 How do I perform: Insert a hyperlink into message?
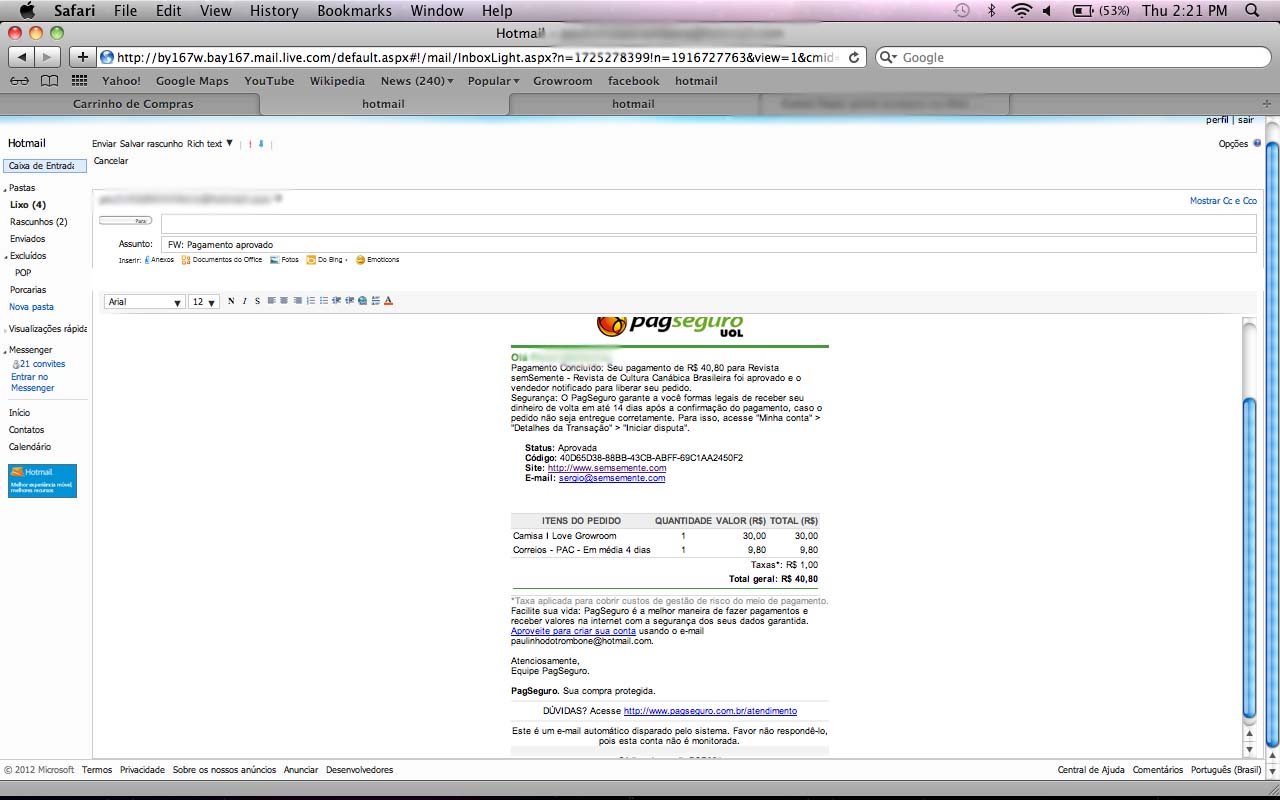click(362, 301)
